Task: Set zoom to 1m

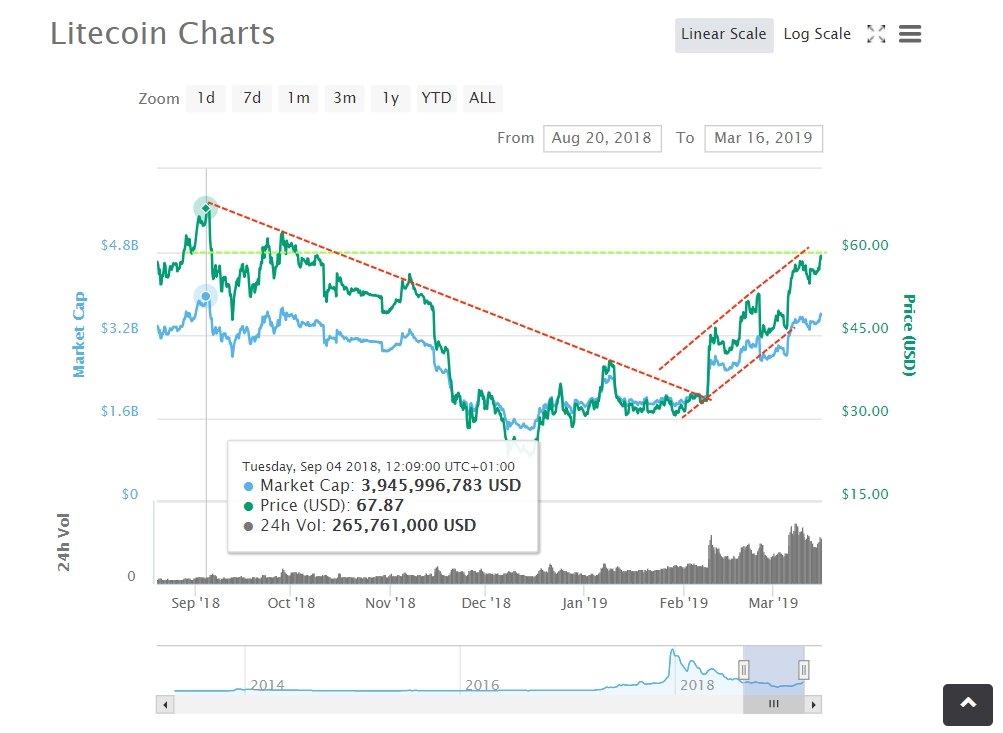Action: pyautogui.click(x=298, y=98)
